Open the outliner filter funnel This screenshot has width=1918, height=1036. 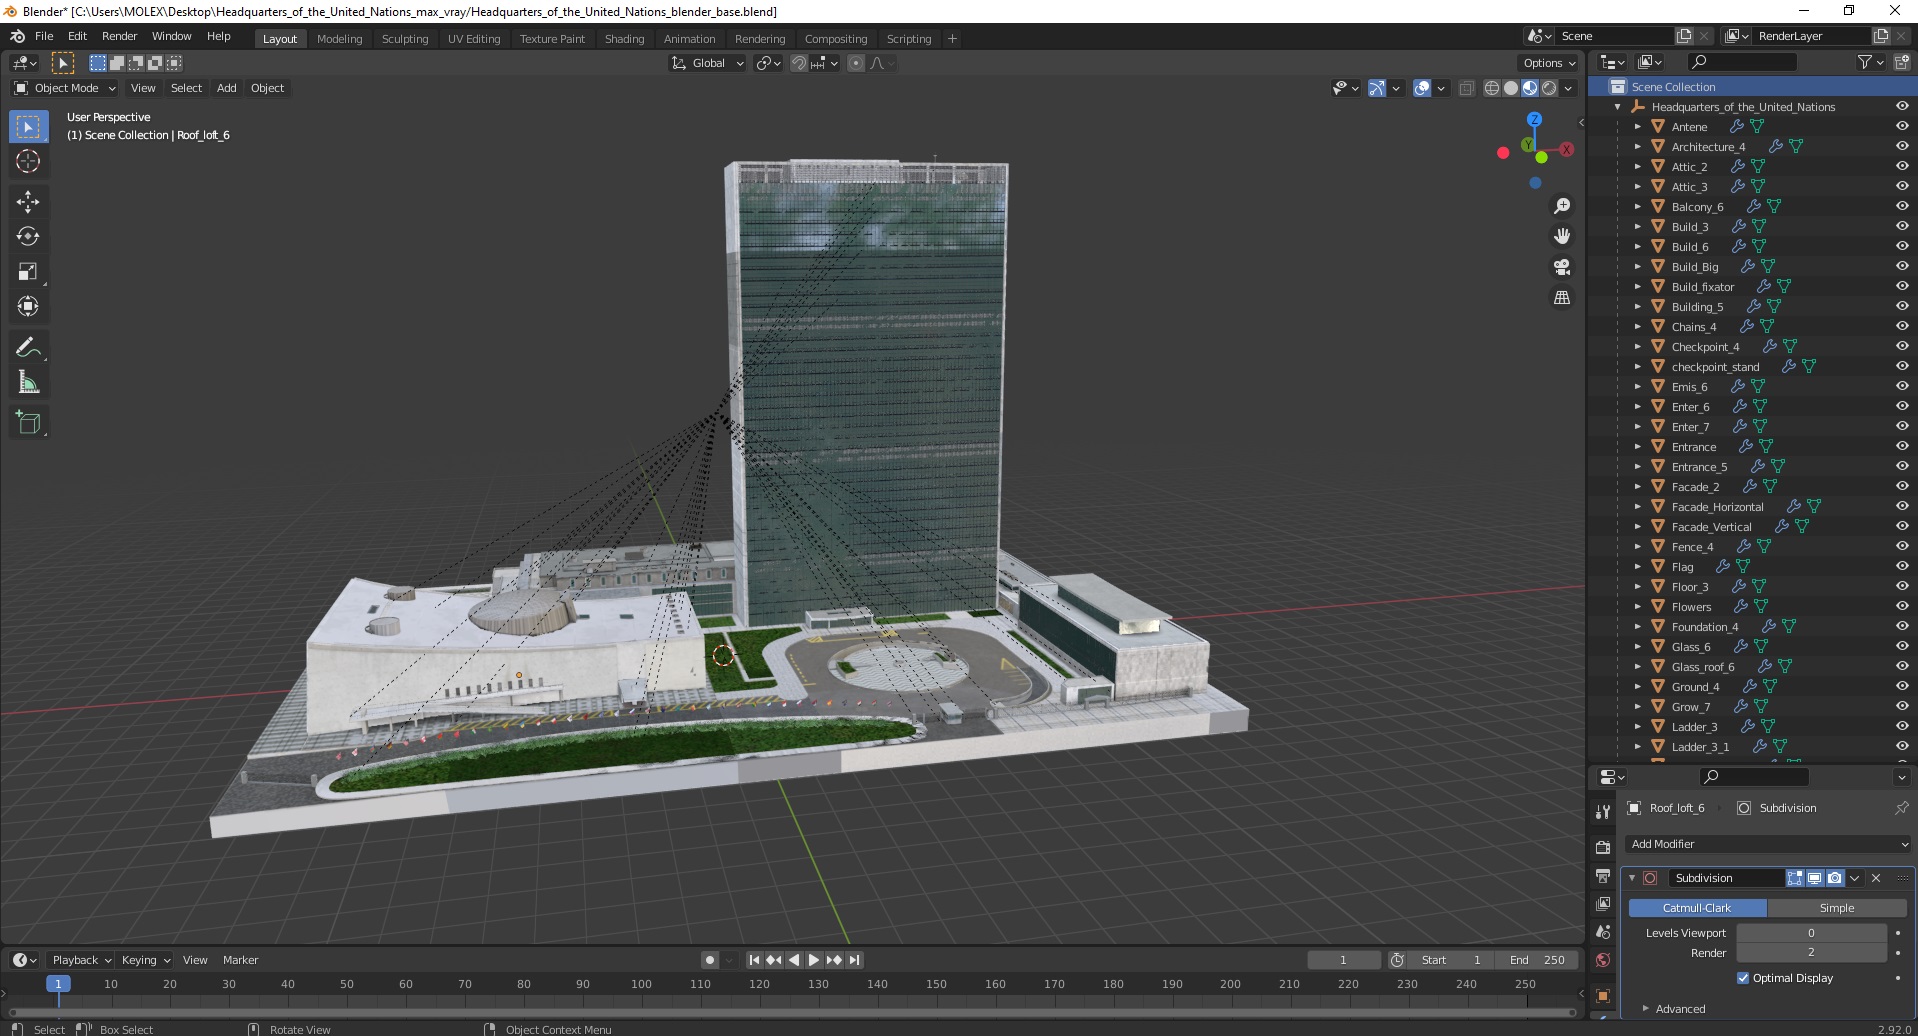[1865, 62]
